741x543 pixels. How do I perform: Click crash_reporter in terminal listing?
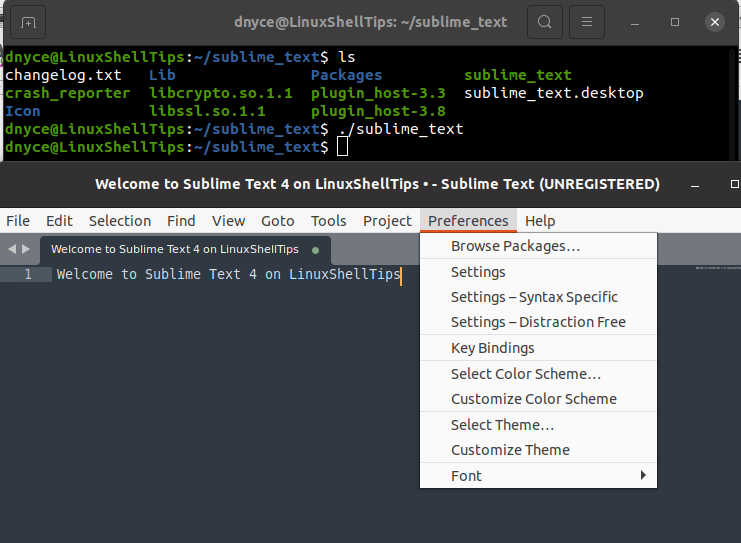click(67, 93)
